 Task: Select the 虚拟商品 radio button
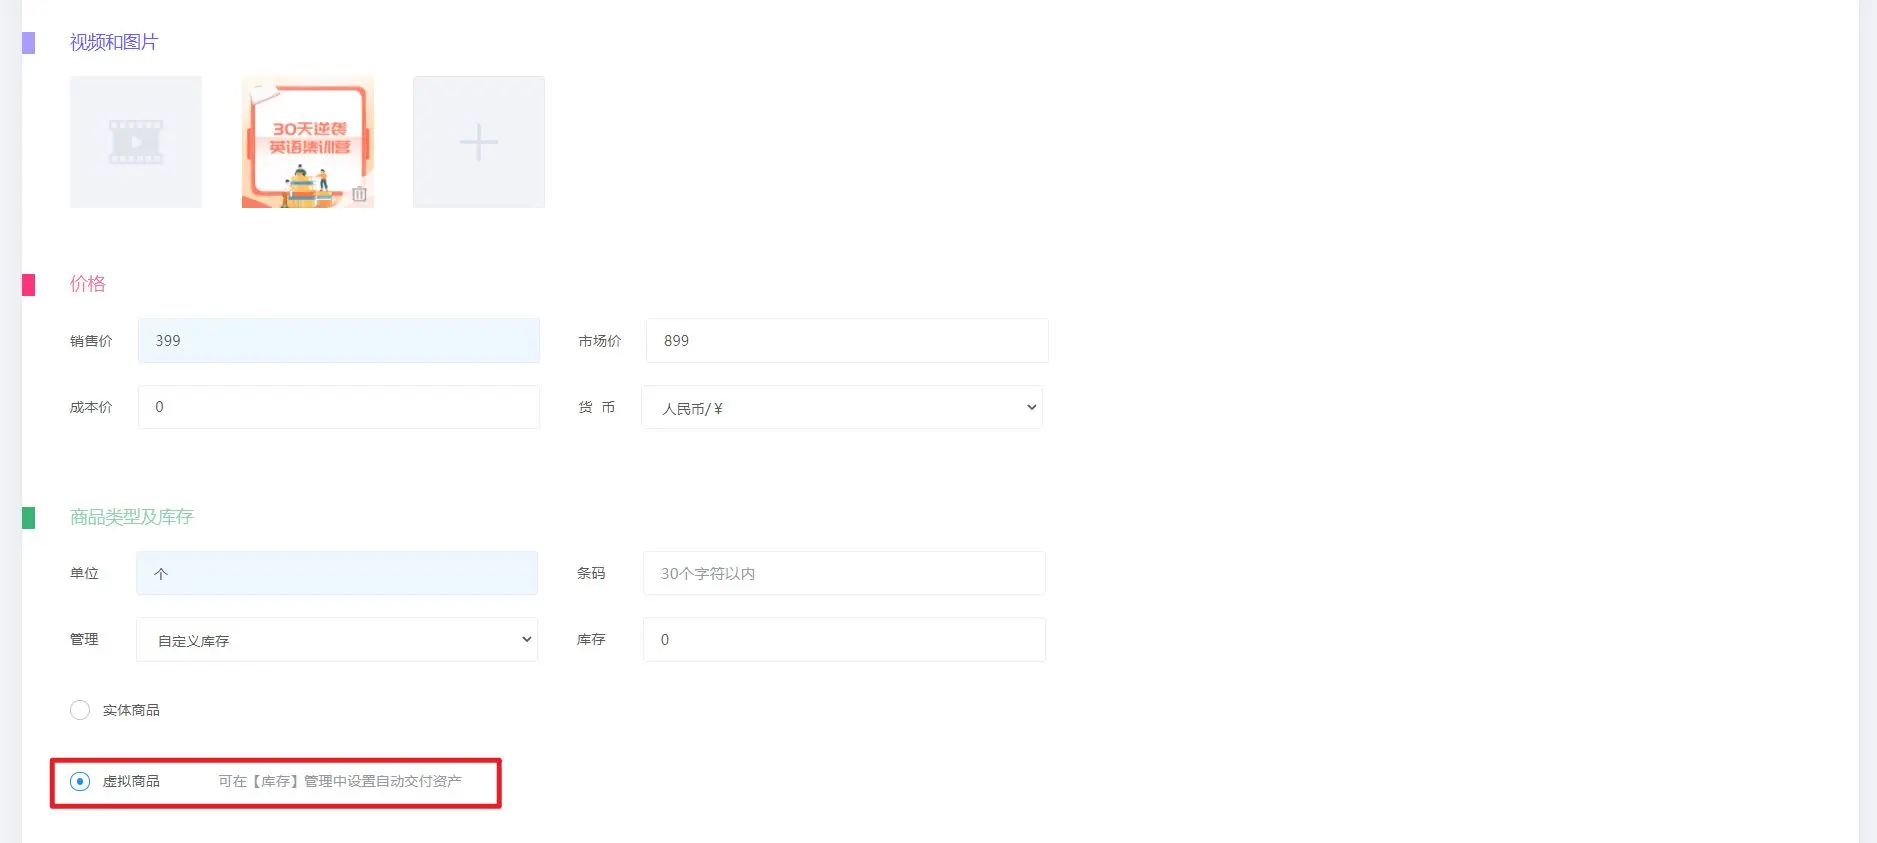[80, 781]
